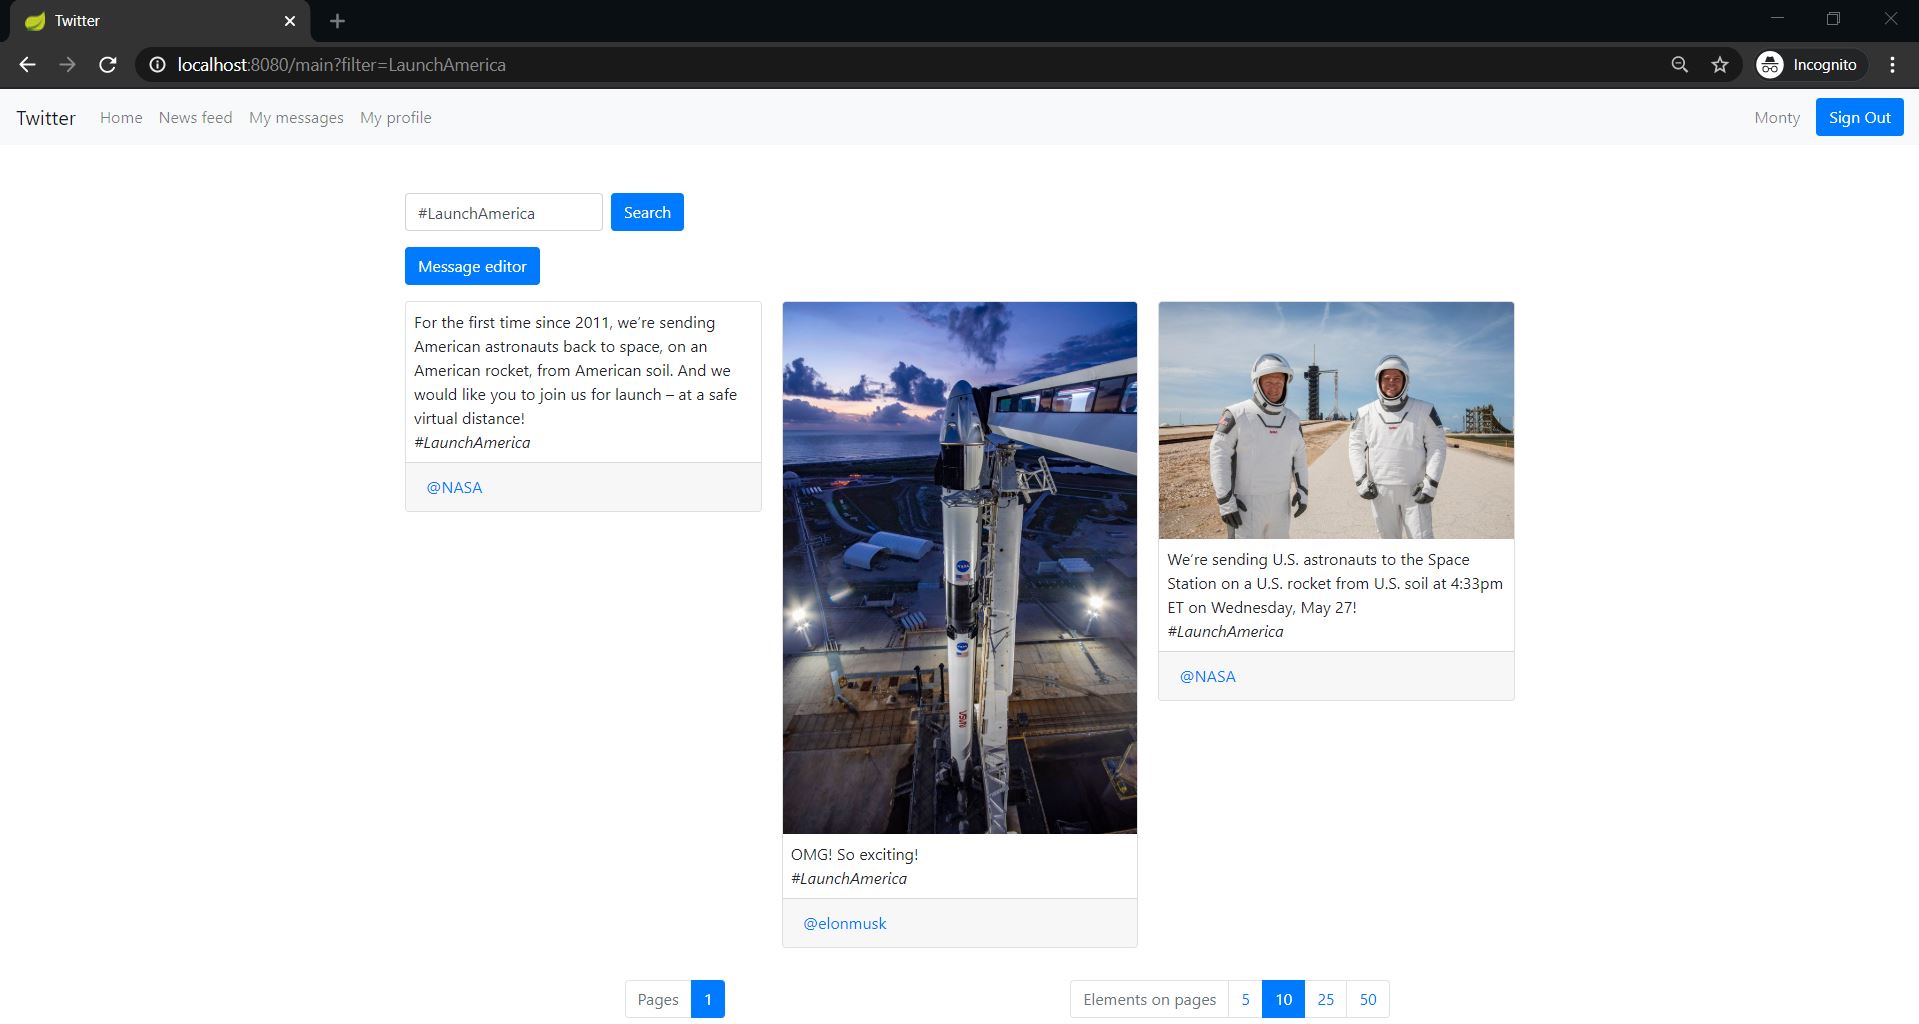This screenshot has height=1024, width=1919.
Task: Open Chrome's three-dot browser menu
Action: pyautogui.click(x=1891, y=64)
